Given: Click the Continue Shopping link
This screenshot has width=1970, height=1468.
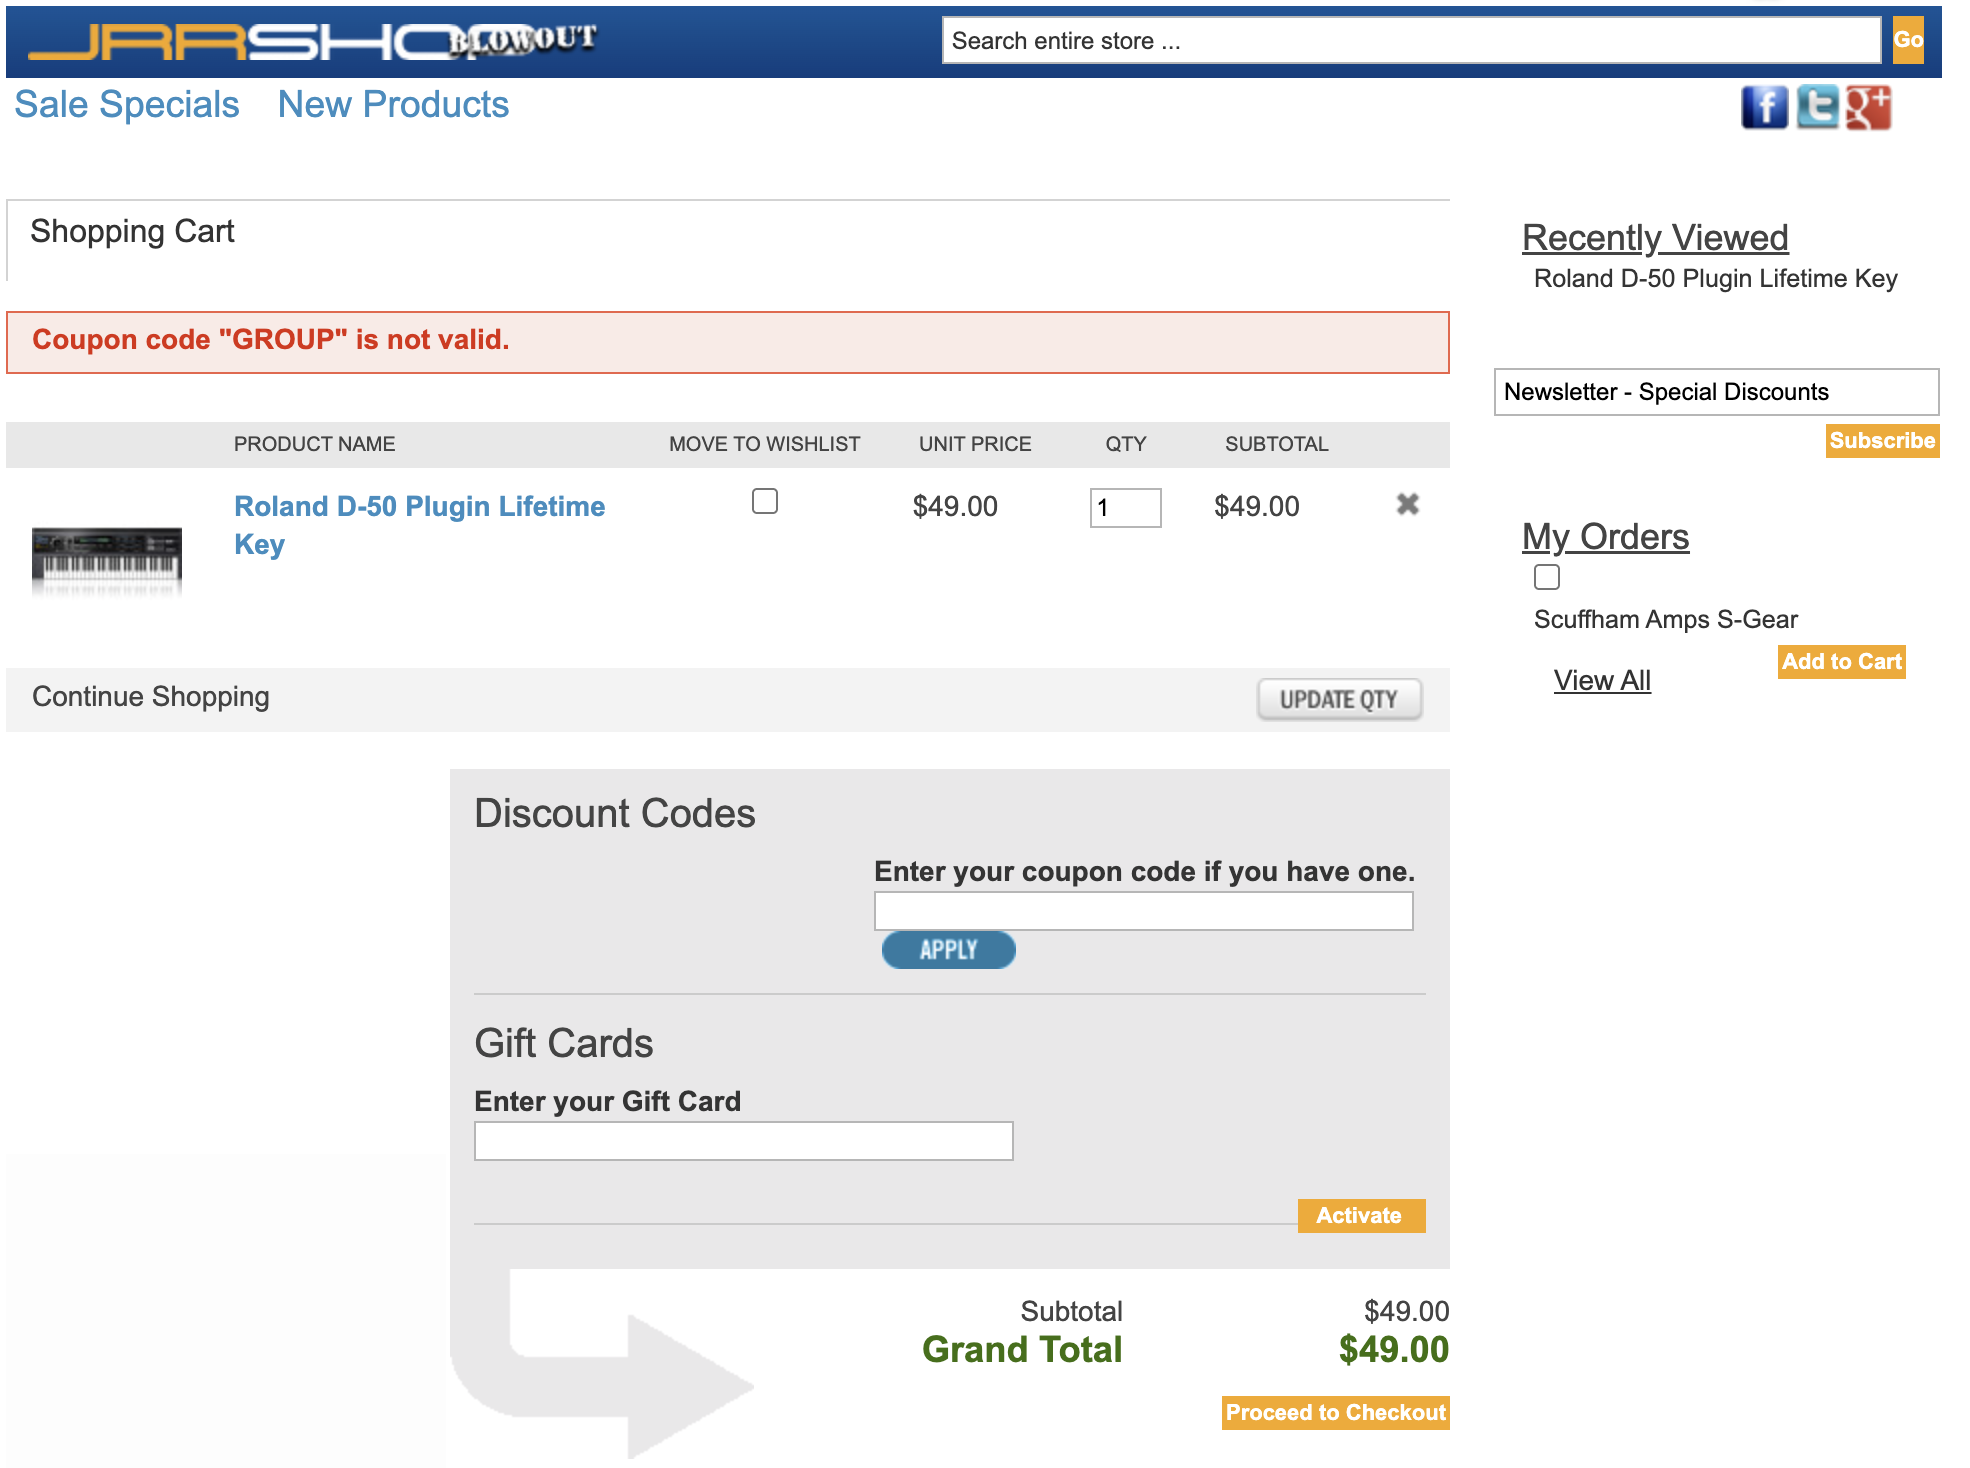Looking at the screenshot, I should pyautogui.click(x=151, y=697).
